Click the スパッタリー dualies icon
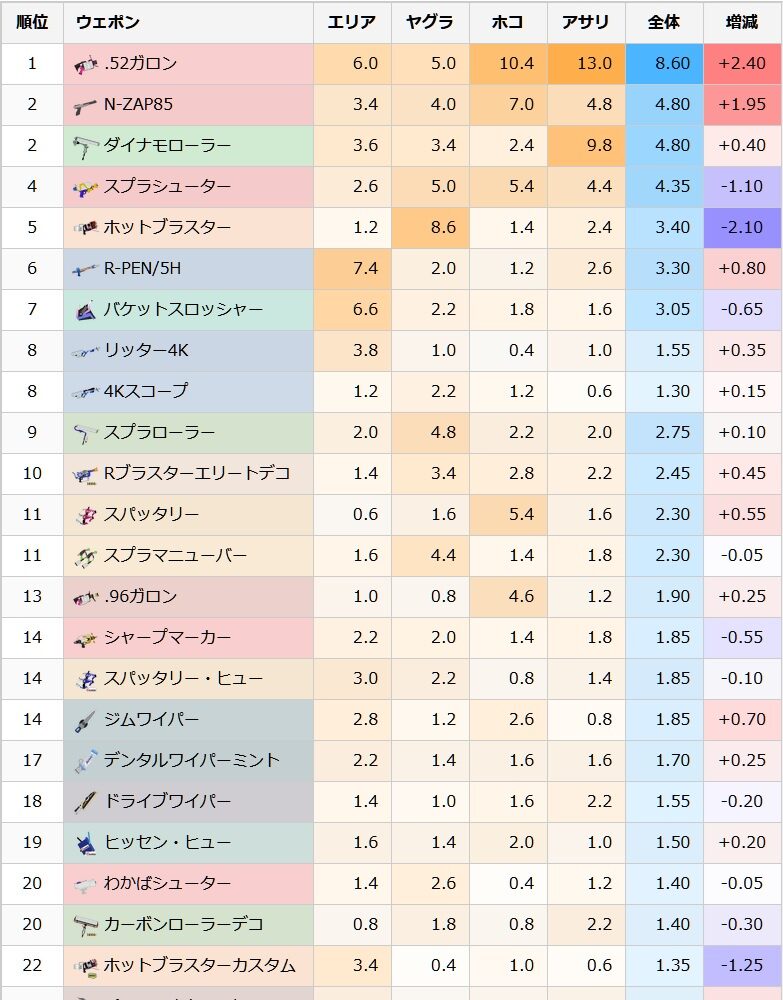 85,515
